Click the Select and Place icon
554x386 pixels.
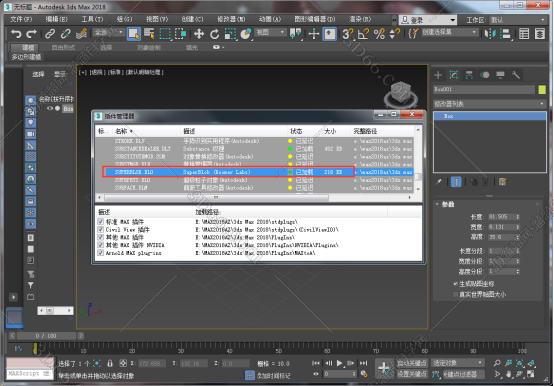246,34
